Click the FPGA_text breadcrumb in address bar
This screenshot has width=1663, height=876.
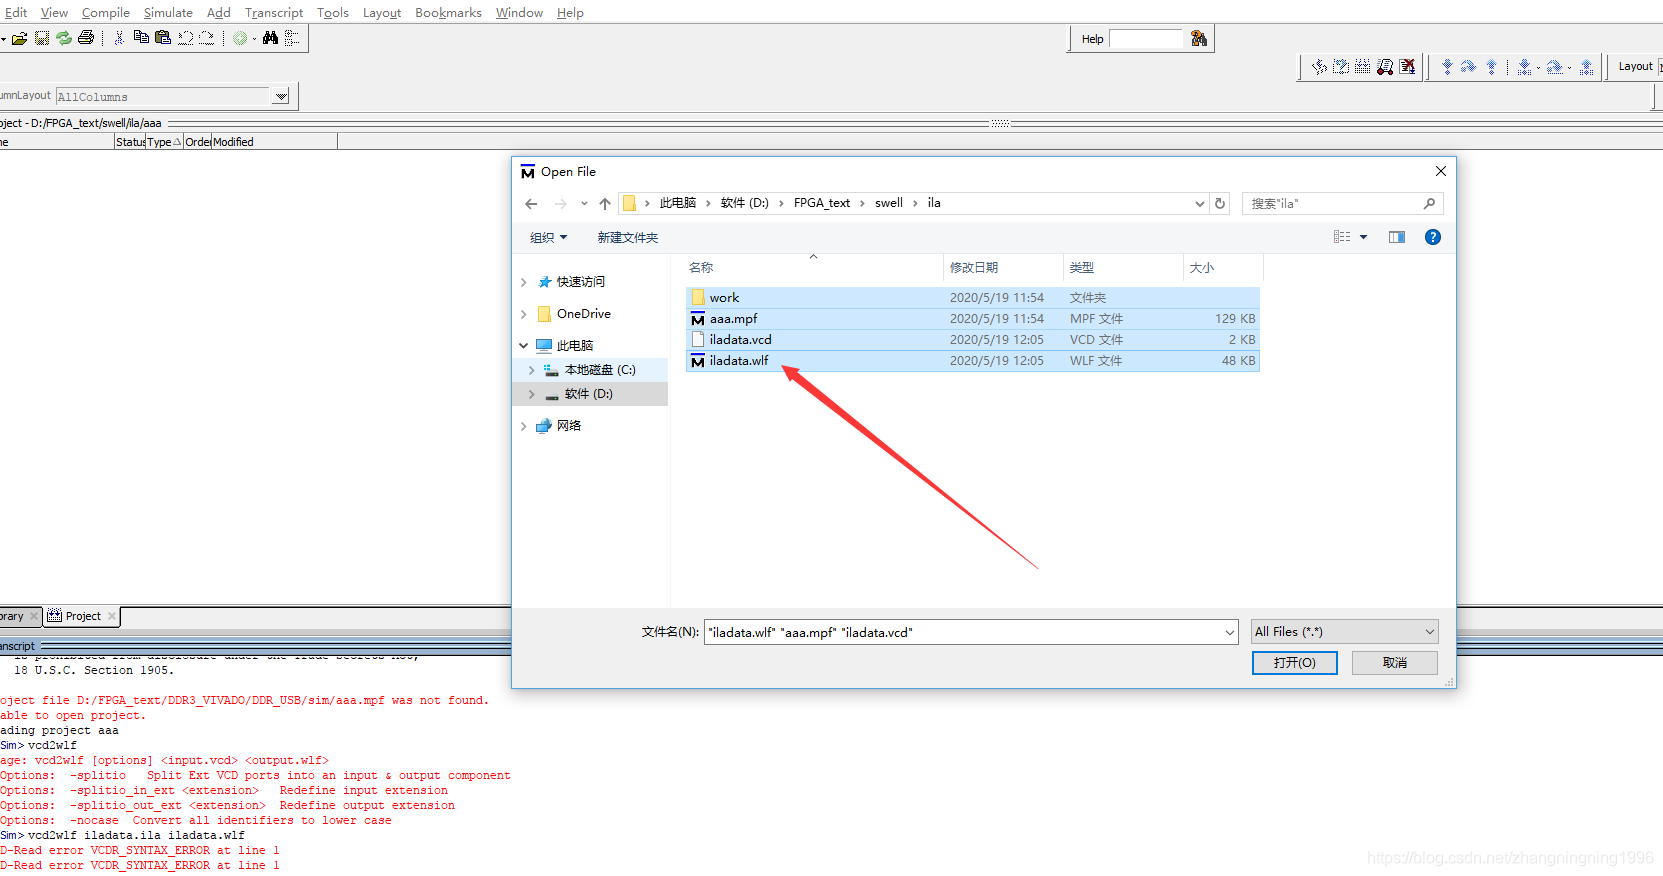point(822,203)
